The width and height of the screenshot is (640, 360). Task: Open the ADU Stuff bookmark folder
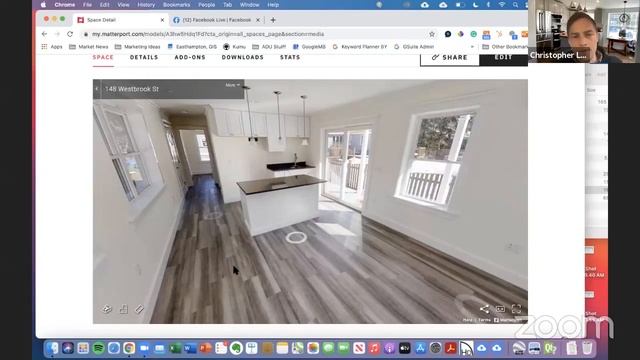tap(269, 47)
